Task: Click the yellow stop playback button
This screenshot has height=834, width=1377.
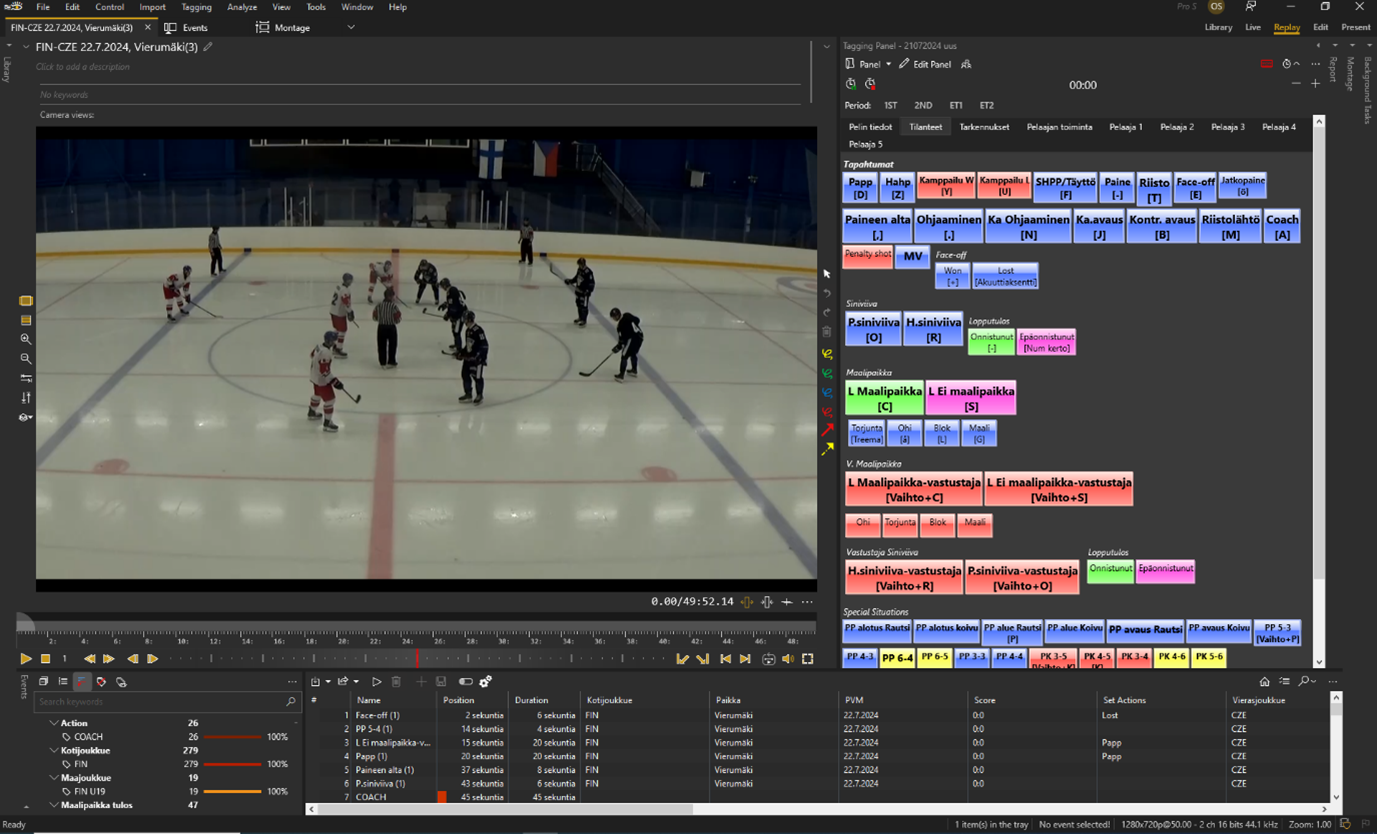Action: (x=45, y=659)
